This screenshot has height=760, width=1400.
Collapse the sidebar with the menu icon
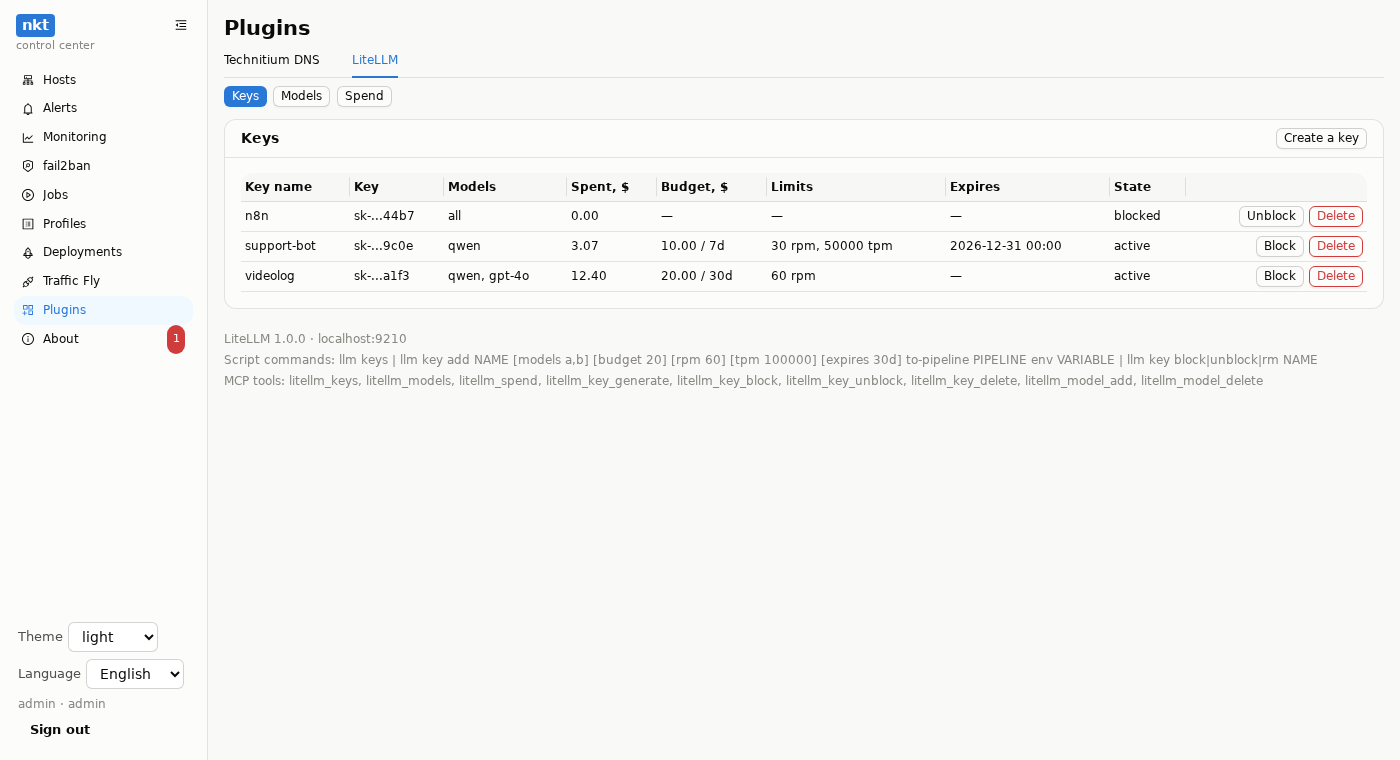point(181,25)
